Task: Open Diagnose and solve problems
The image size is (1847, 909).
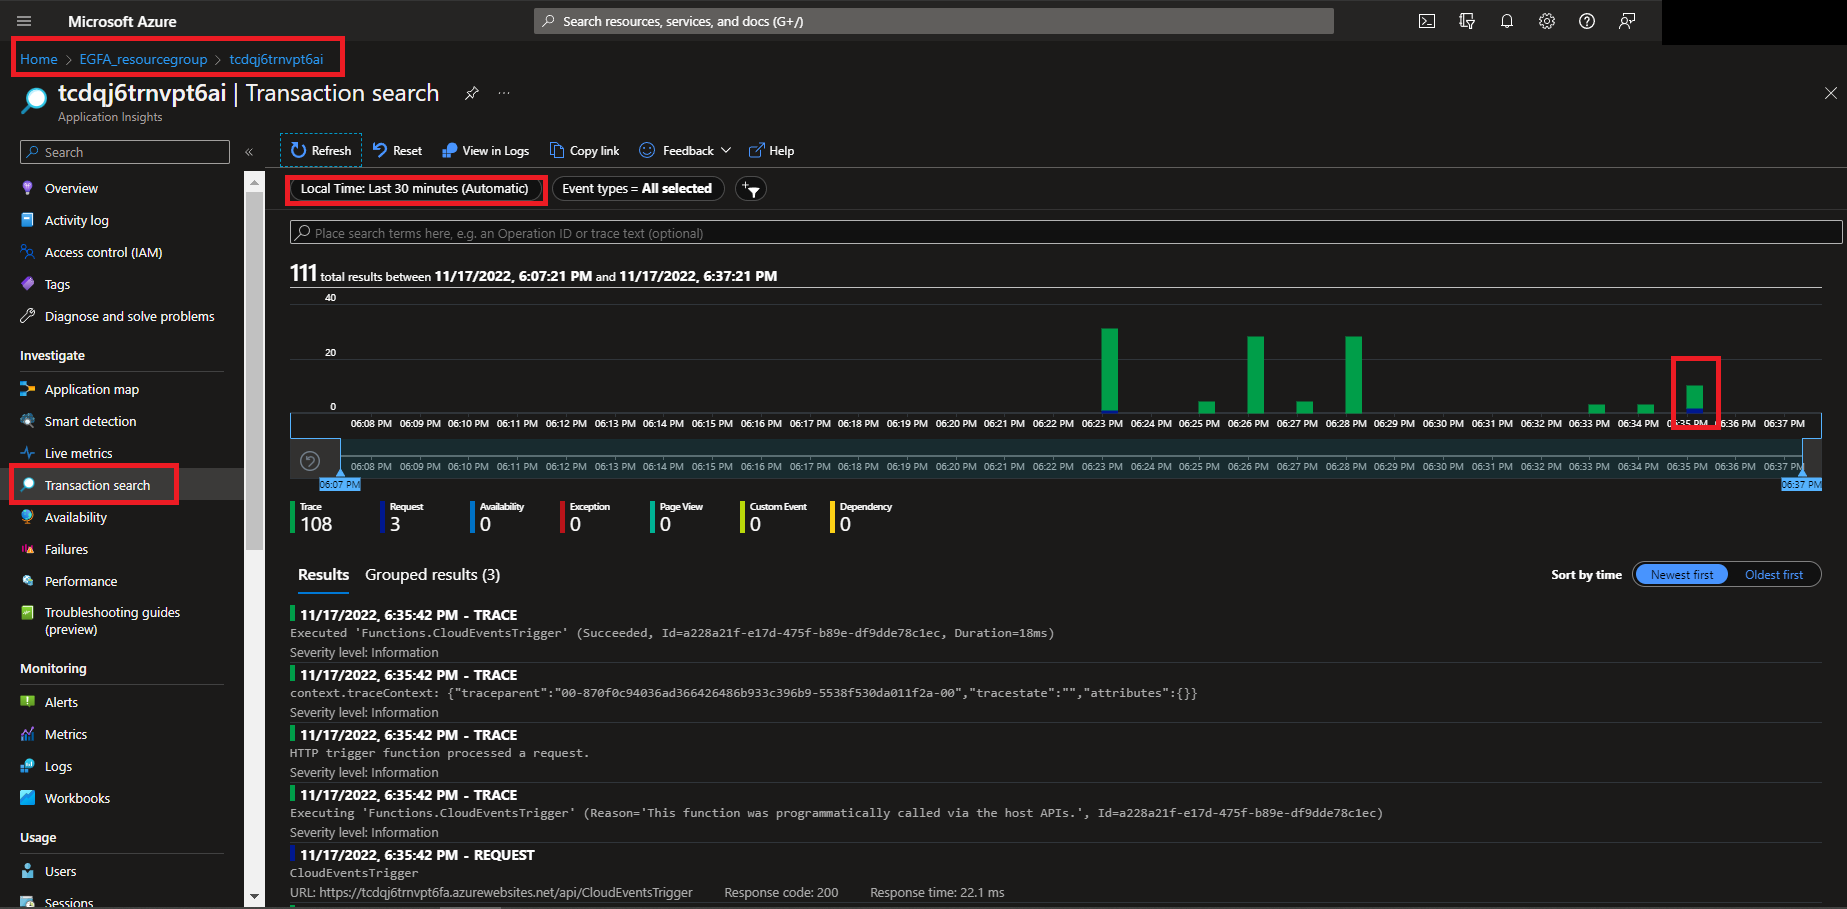Action: (x=129, y=316)
